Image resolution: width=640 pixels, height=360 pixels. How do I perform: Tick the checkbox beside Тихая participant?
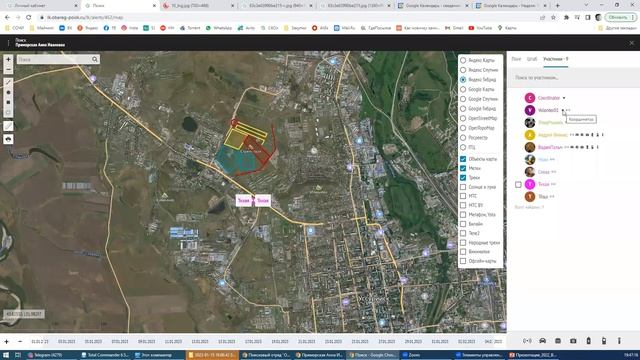coord(518,184)
